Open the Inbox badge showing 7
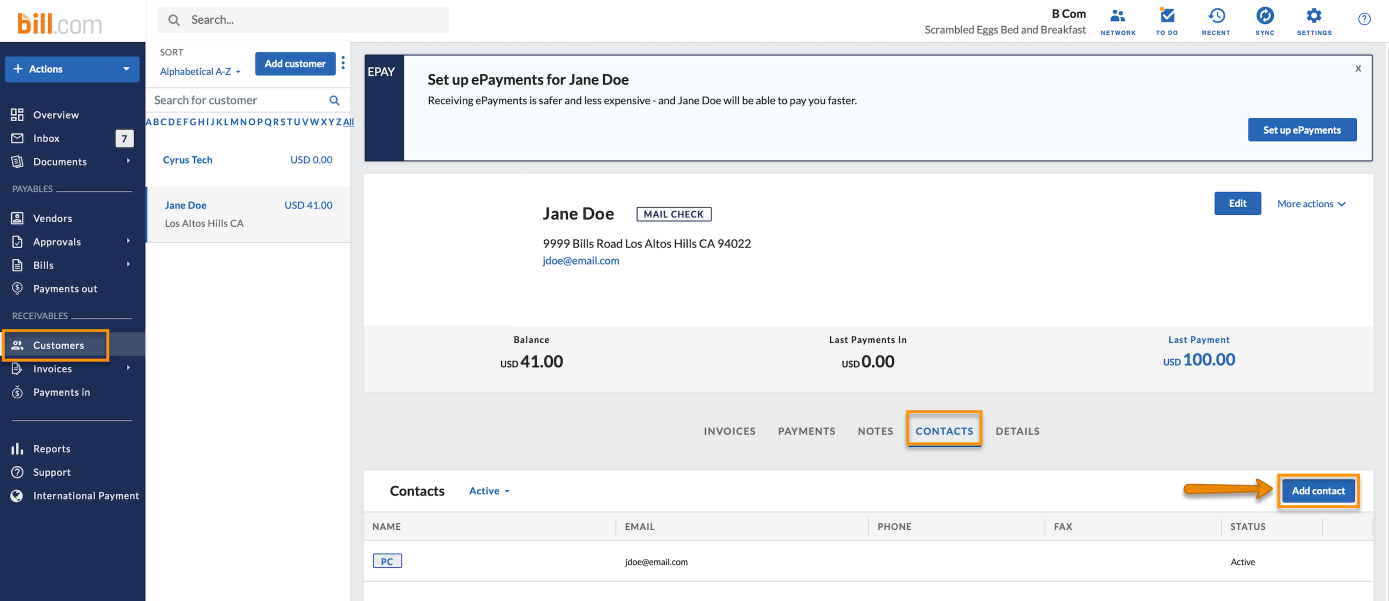The height and width of the screenshot is (601, 1389). pyautogui.click(x=124, y=139)
